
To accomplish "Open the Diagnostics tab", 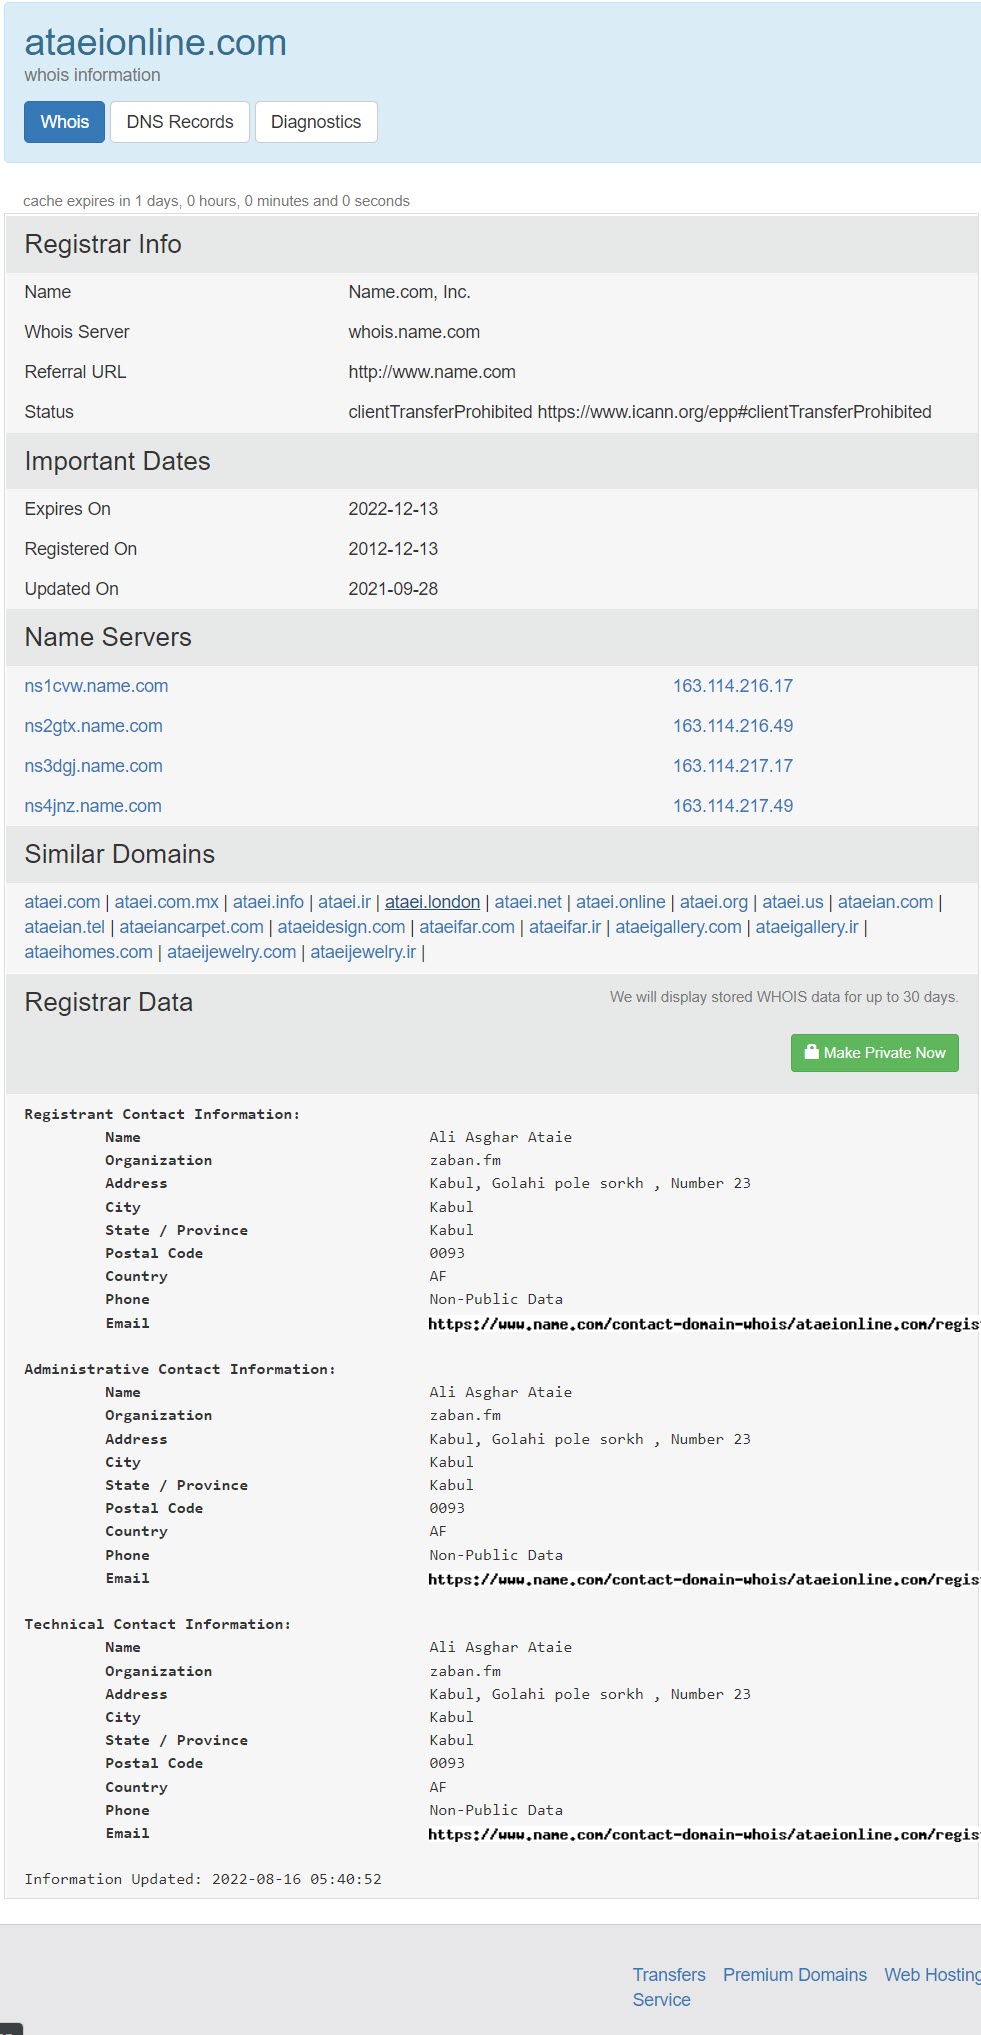I will click(x=316, y=122).
